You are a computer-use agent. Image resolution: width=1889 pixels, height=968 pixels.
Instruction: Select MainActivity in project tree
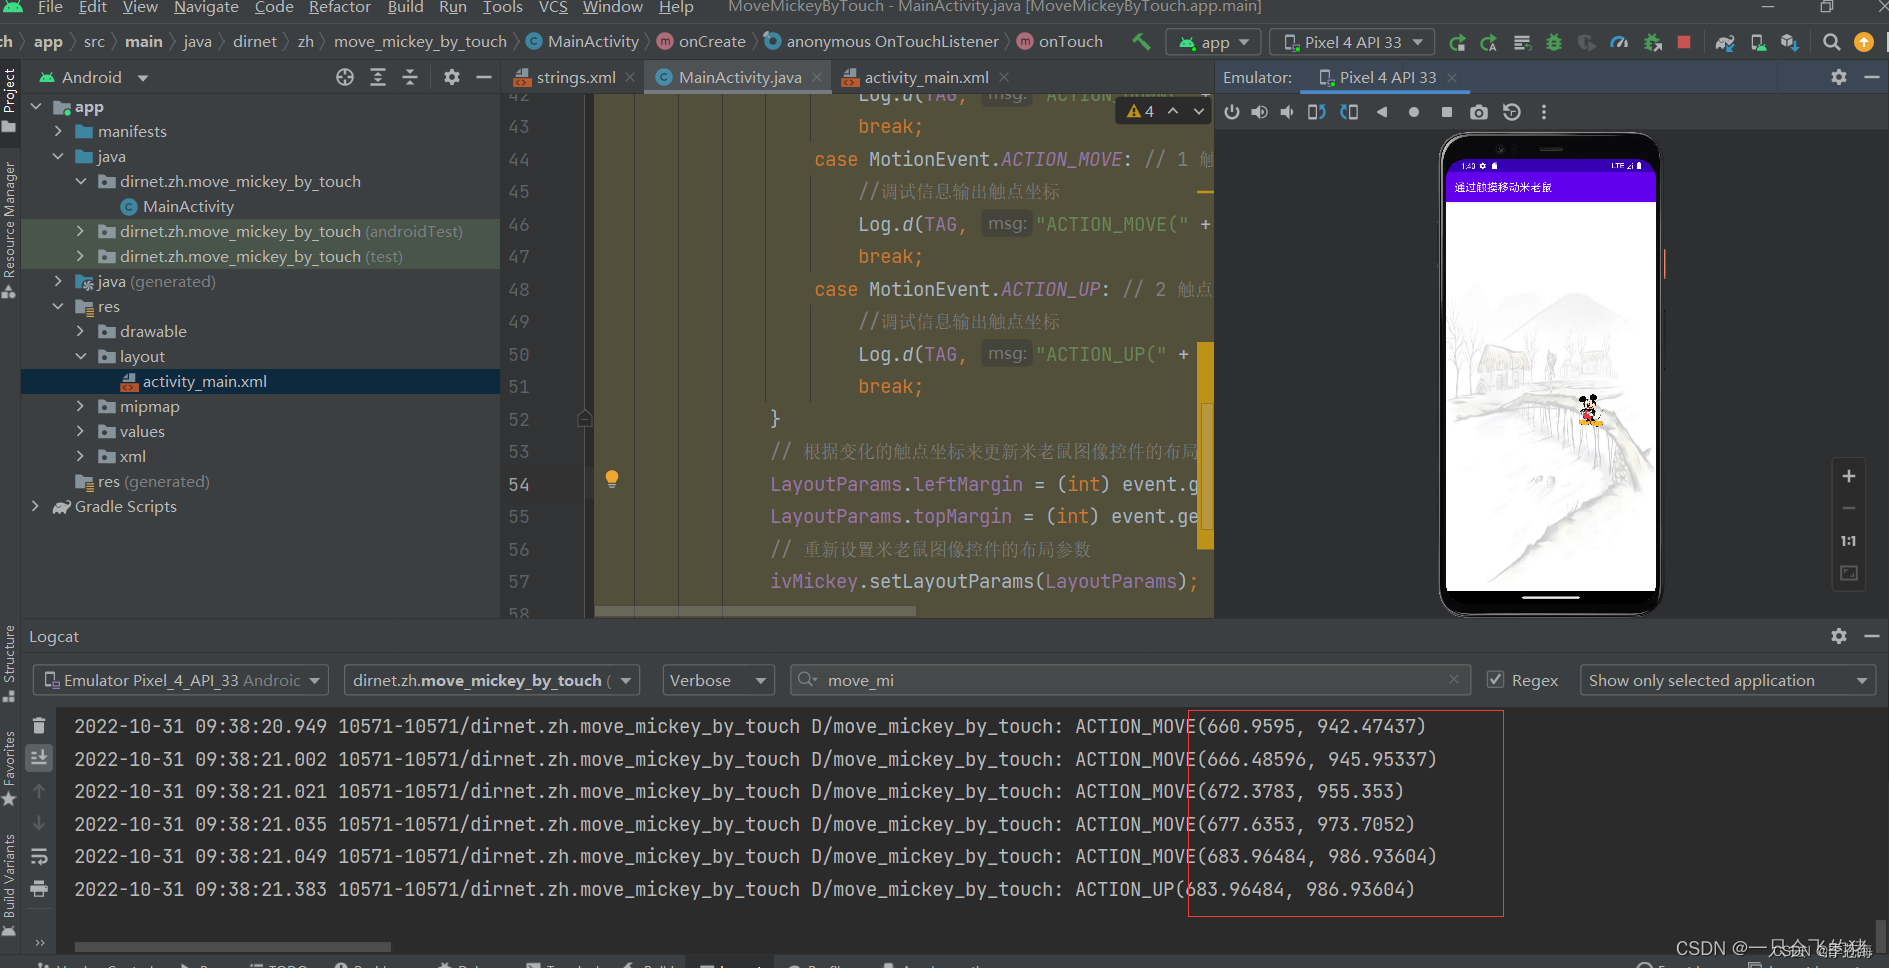click(188, 206)
